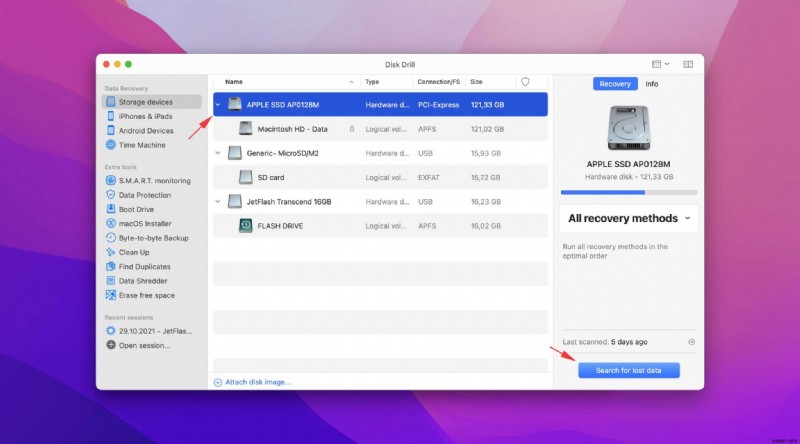The image size is (800, 444).
Task: Click 121,33 GB size of APPLE SSD
Action: coord(487,105)
